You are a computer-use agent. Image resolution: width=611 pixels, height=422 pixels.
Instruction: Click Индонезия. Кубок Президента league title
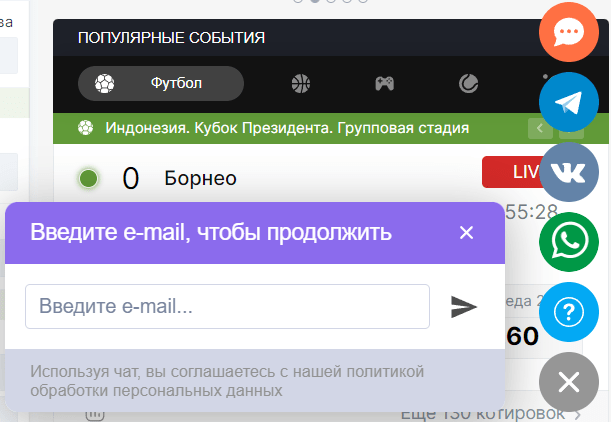pos(287,128)
